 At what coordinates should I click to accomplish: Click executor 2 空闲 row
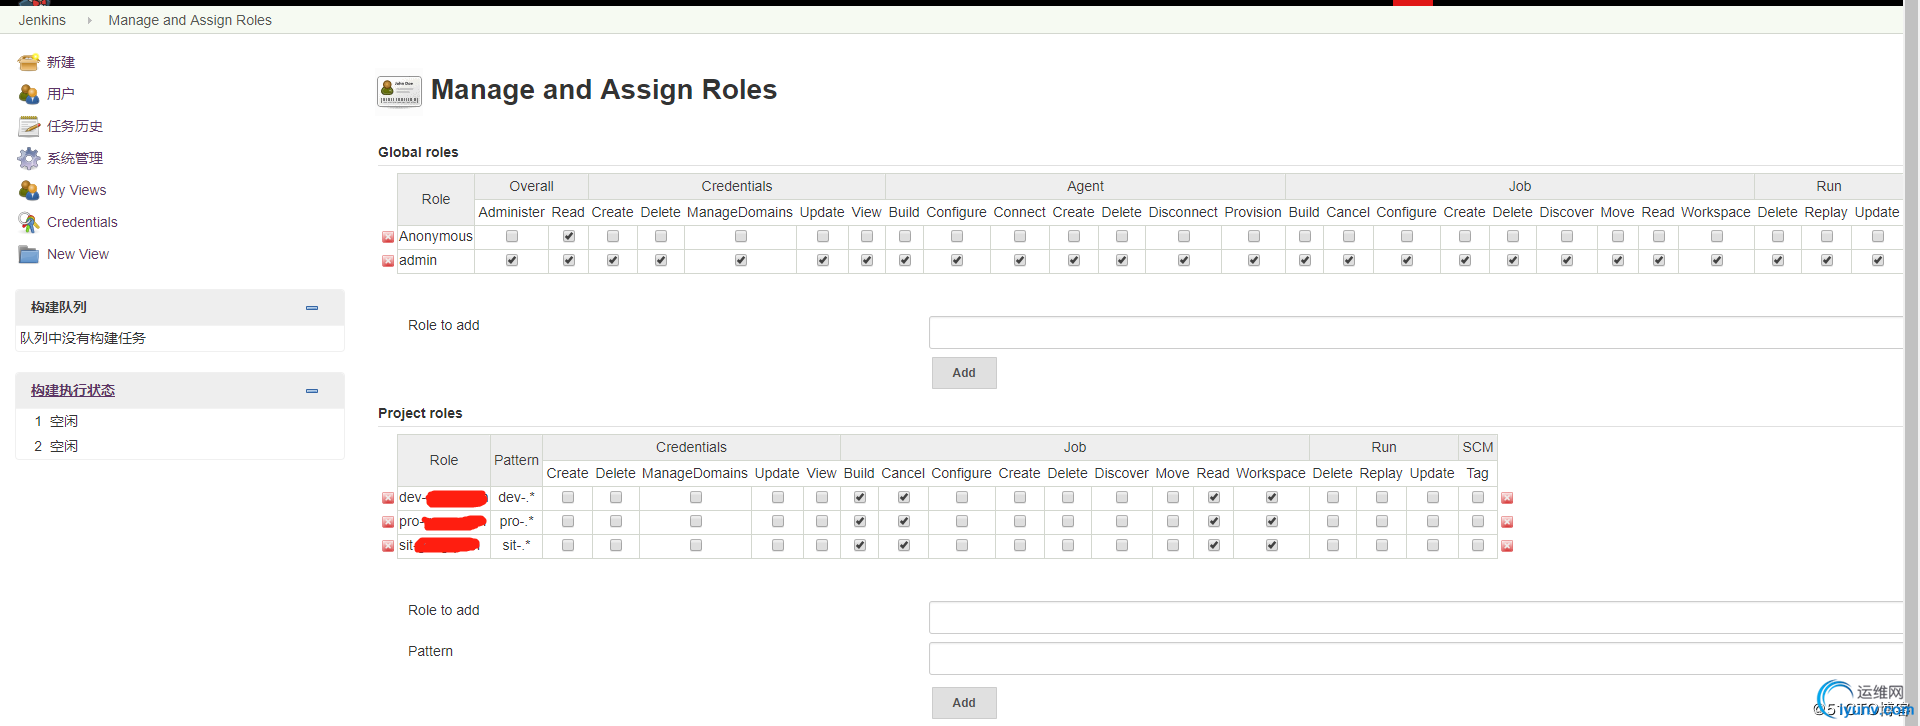click(x=180, y=446)
